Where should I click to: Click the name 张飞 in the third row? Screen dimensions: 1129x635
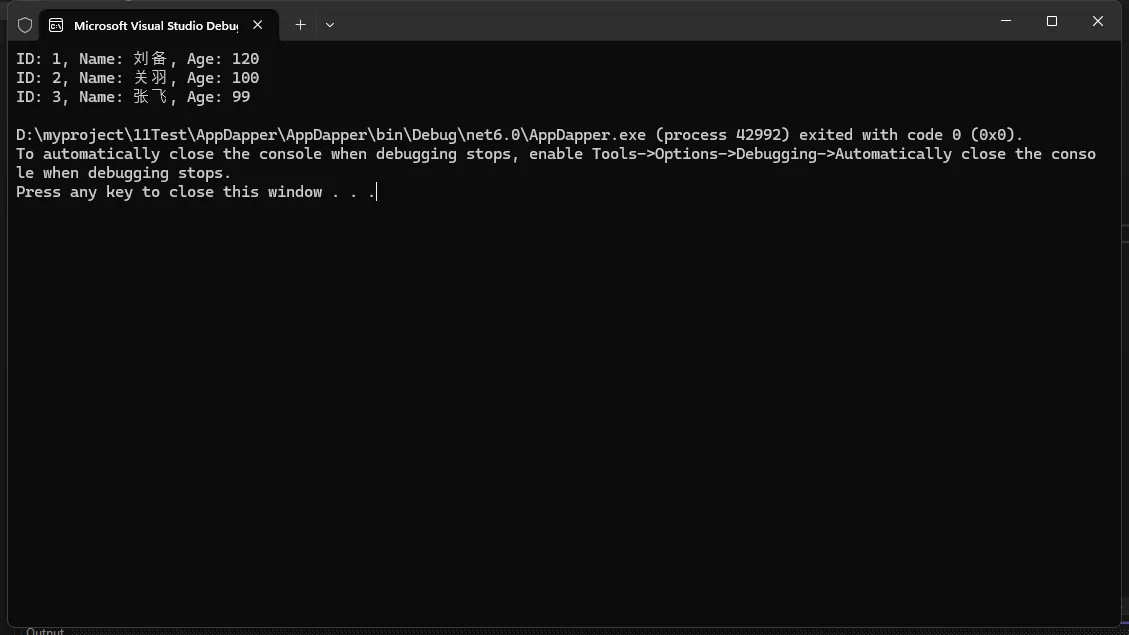pos(151,97)
